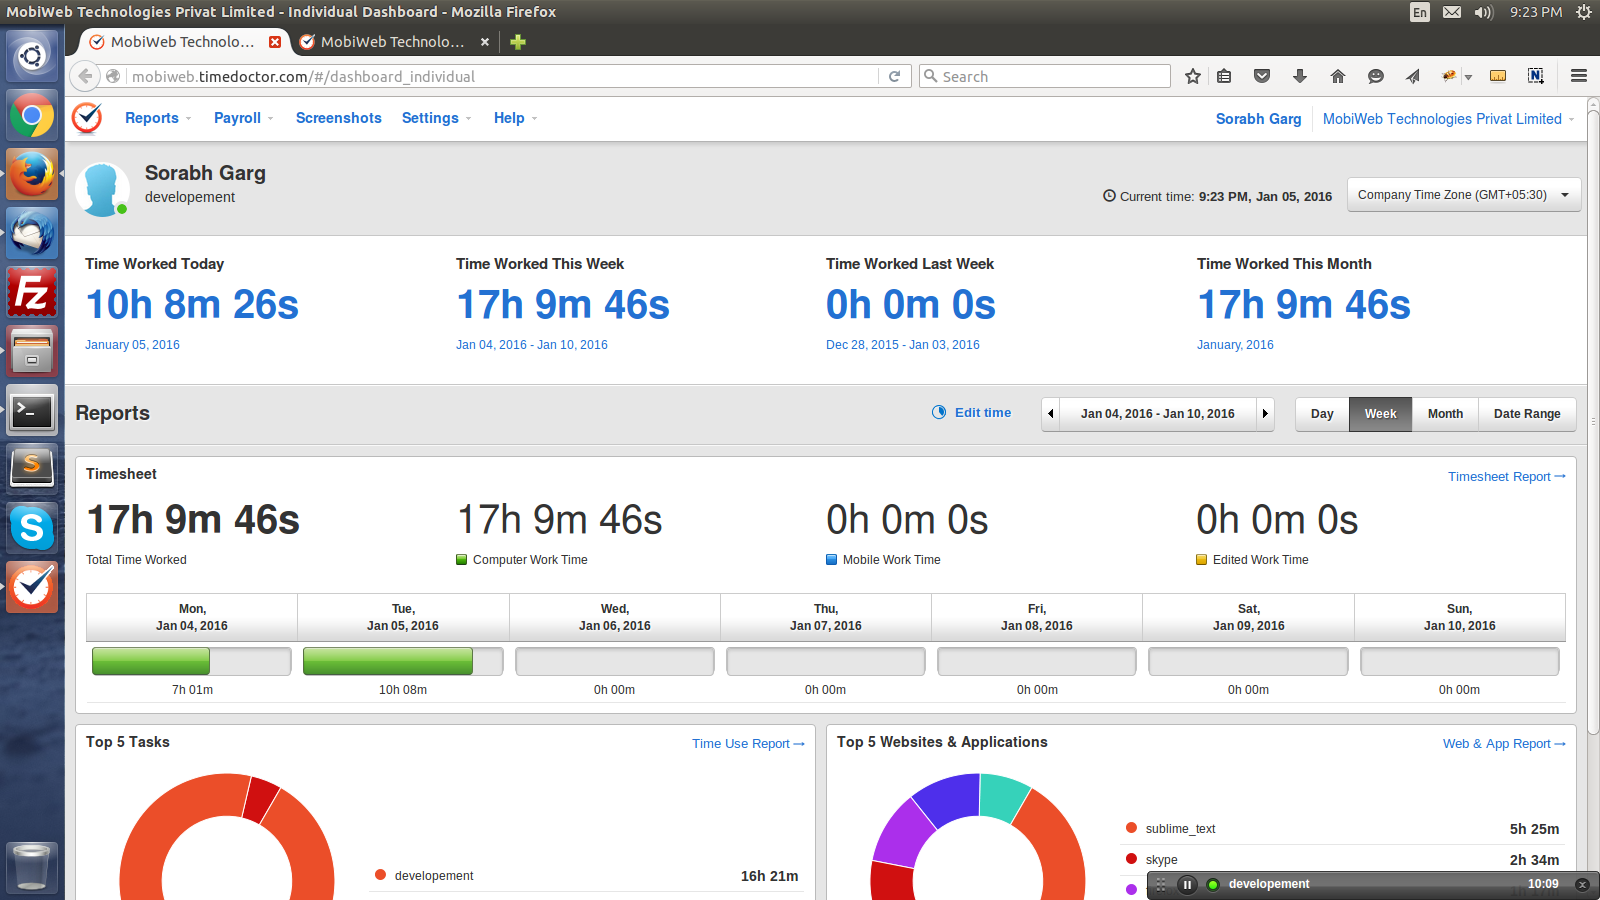Bookmark this page with star icon
The image size is (1600, 900).
coord(1193,76)
